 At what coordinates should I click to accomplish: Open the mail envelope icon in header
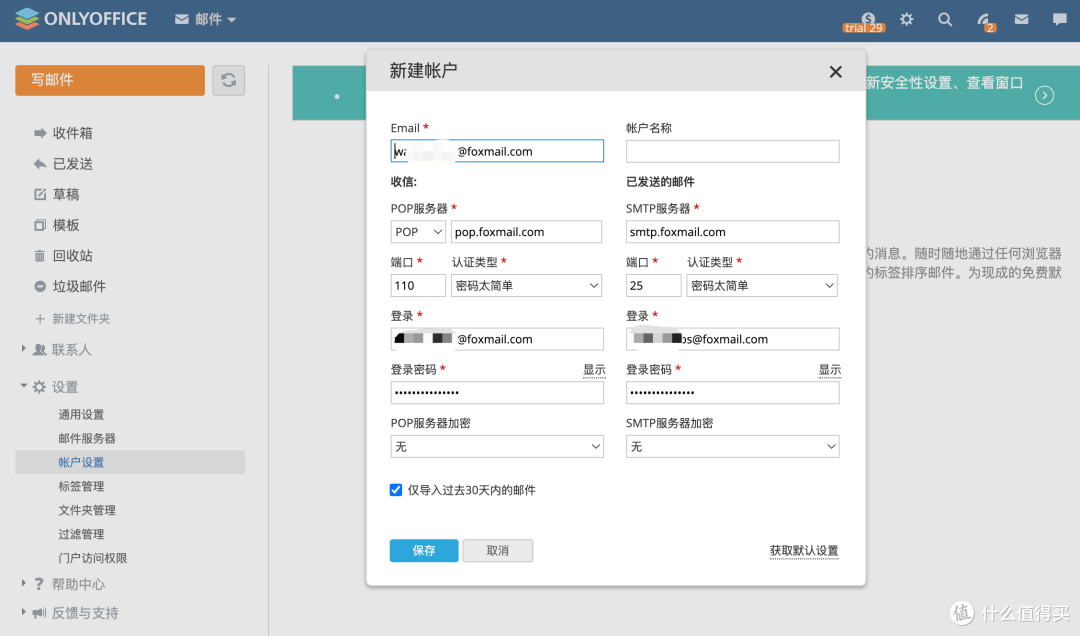coord(1021,19)
